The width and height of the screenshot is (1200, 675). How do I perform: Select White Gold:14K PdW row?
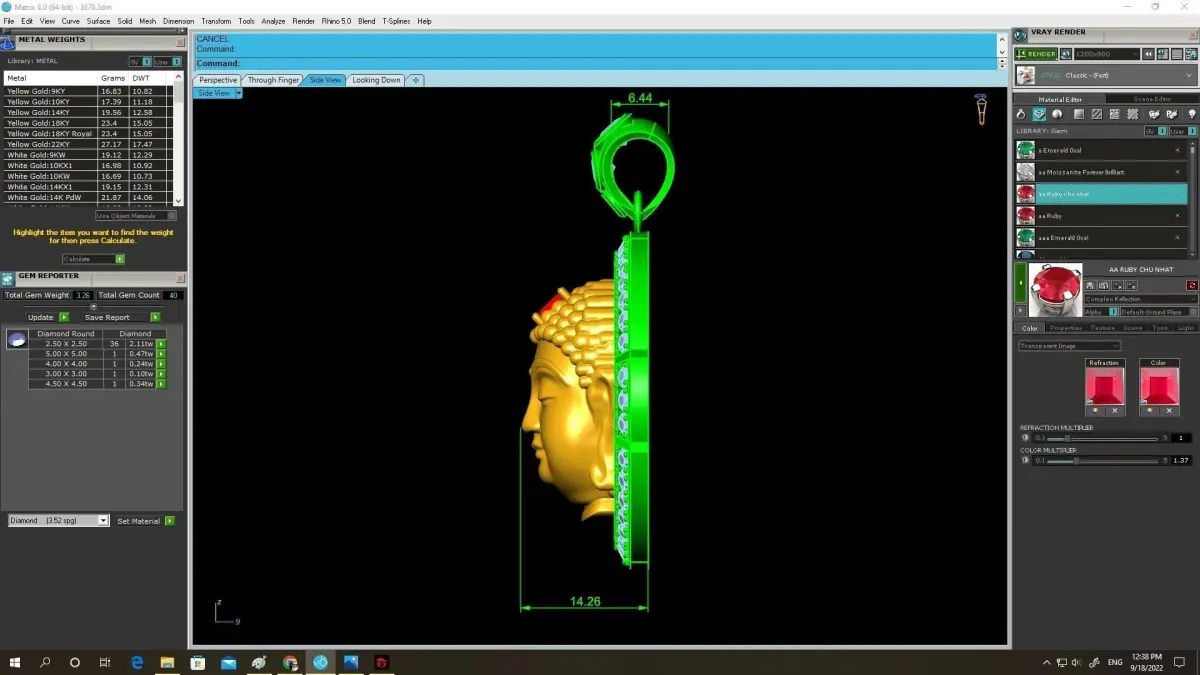click(x=88, y=198)
